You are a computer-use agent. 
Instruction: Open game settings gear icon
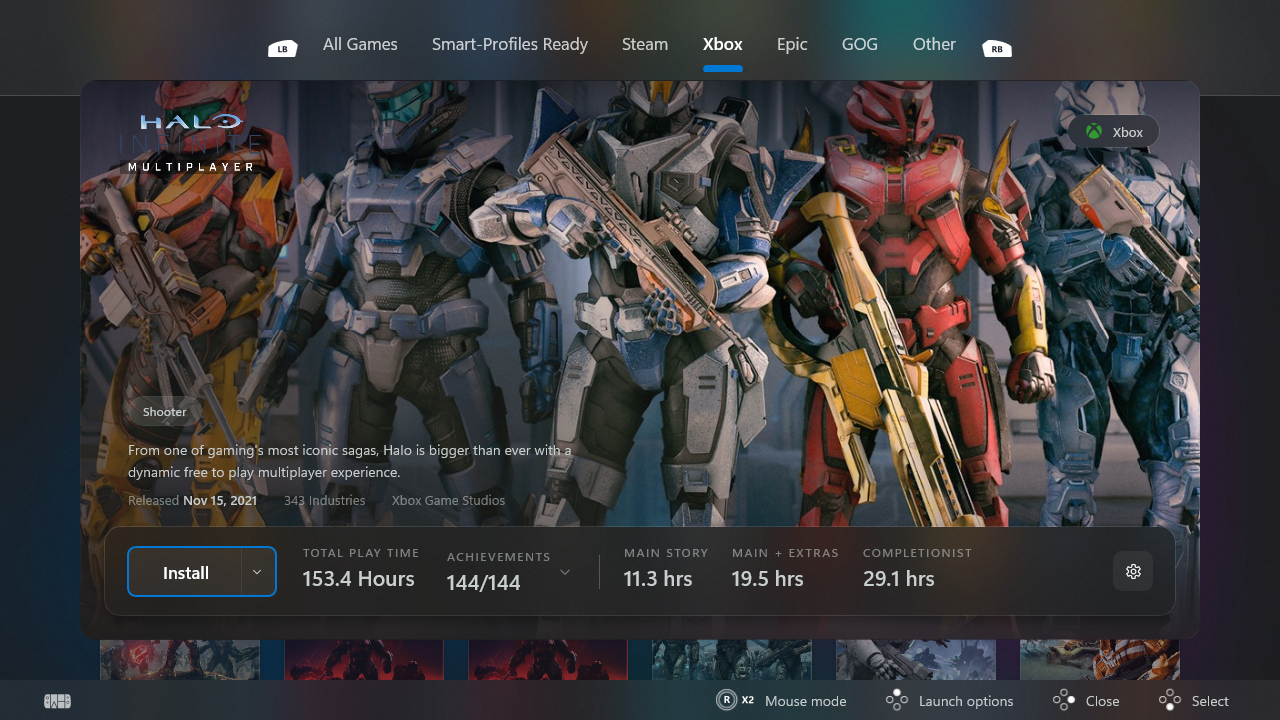coord(1133,572)
